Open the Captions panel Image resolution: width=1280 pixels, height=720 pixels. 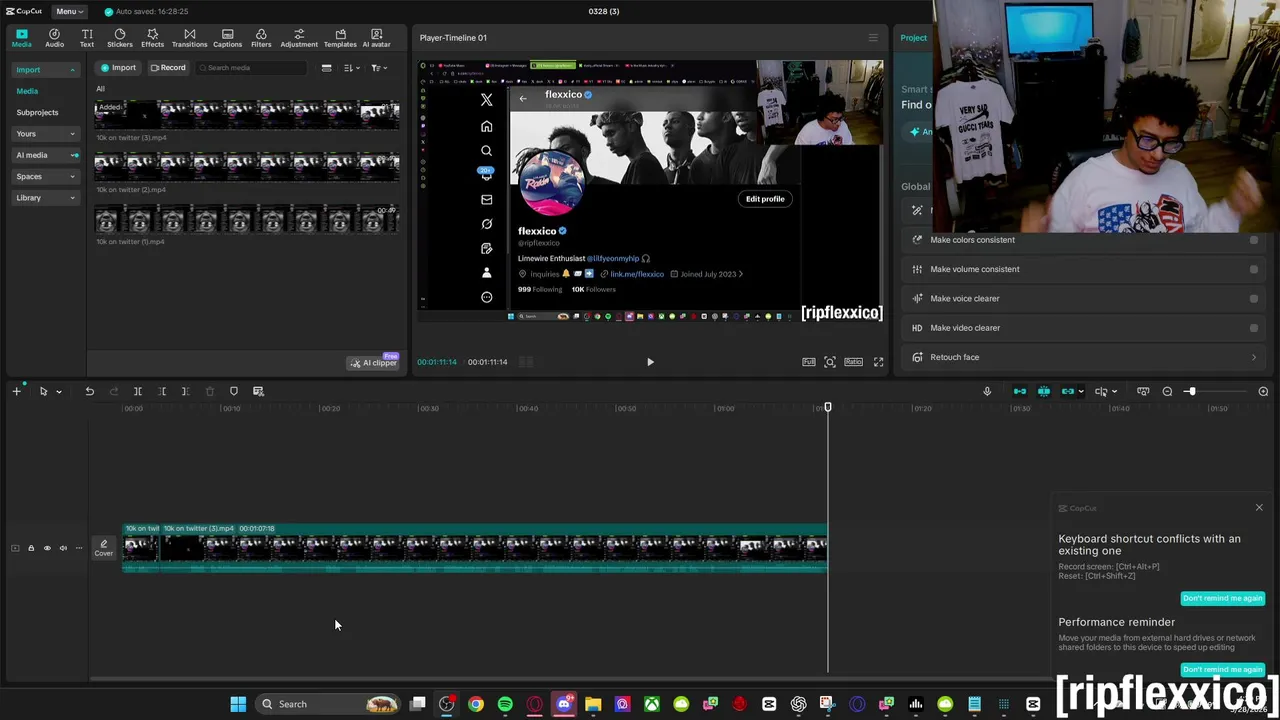point(227,38)
